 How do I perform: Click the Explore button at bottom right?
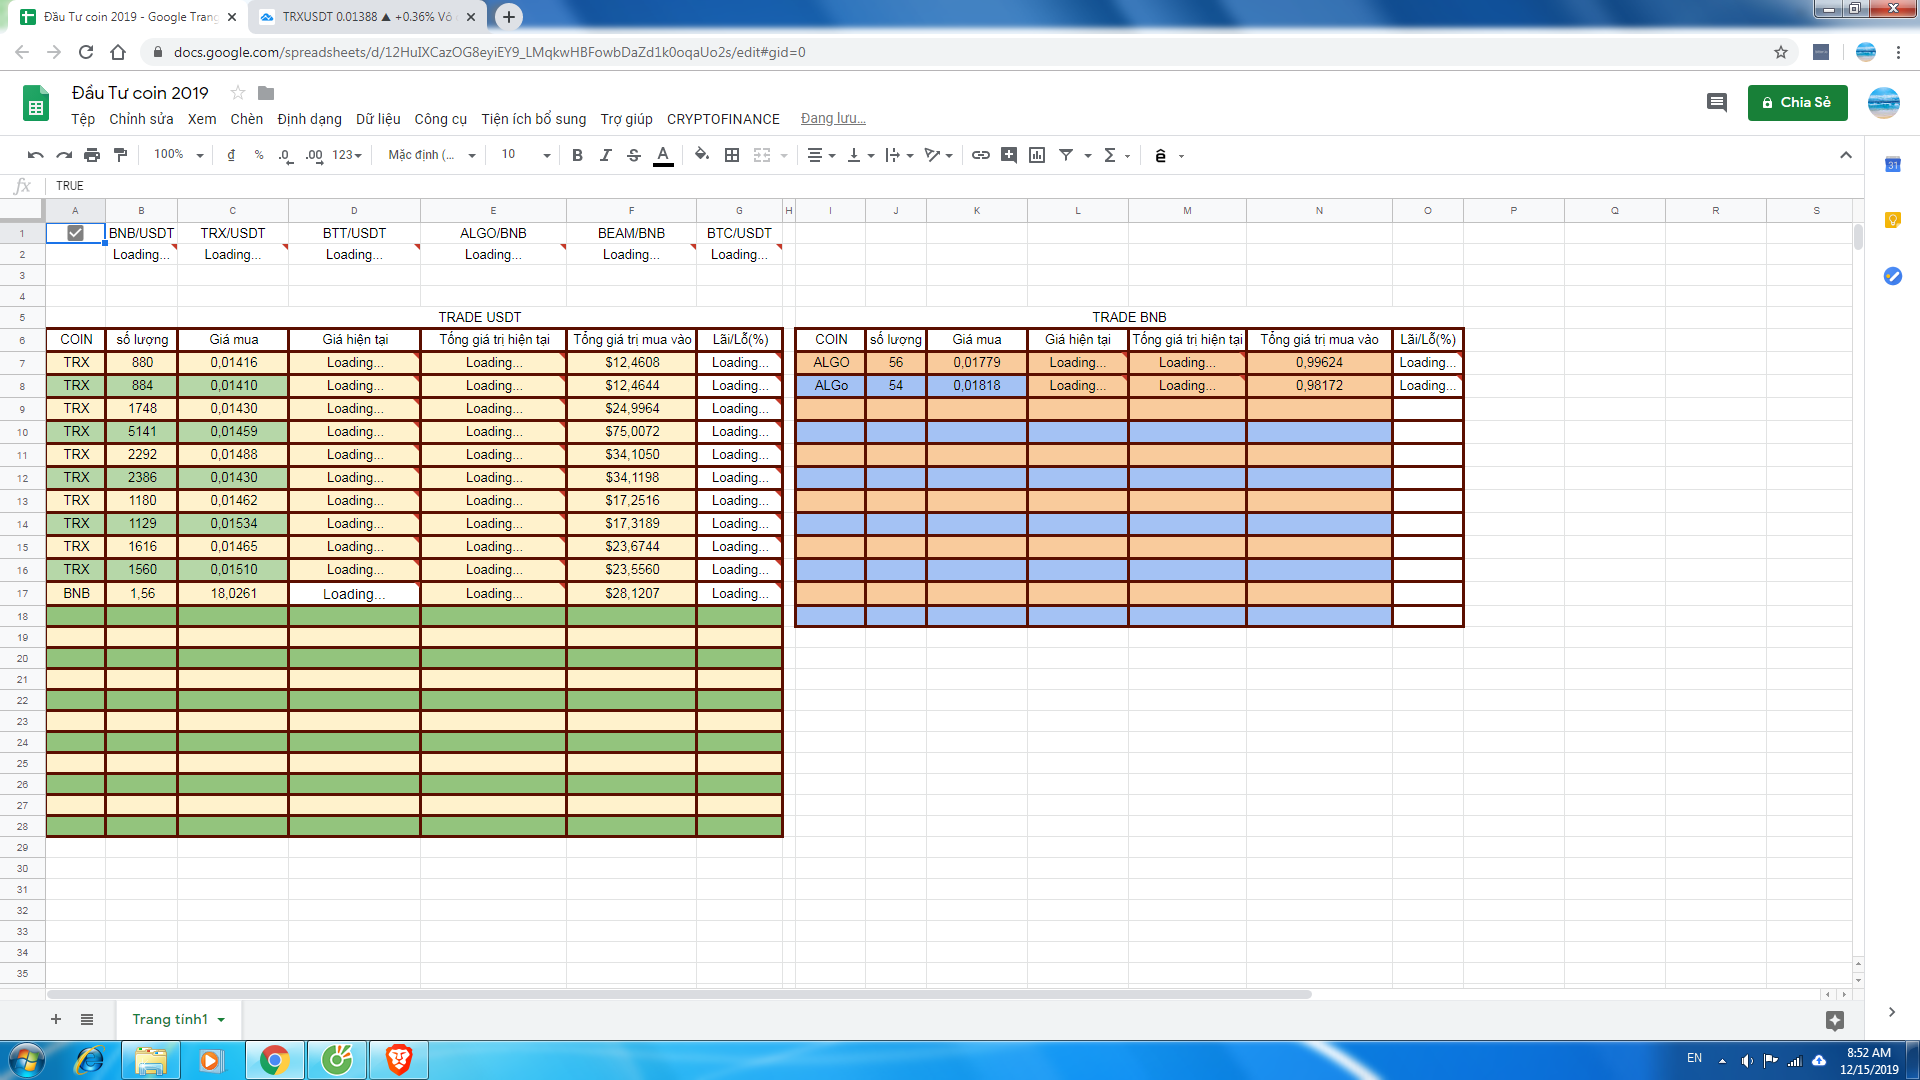coord(1834,1020)
